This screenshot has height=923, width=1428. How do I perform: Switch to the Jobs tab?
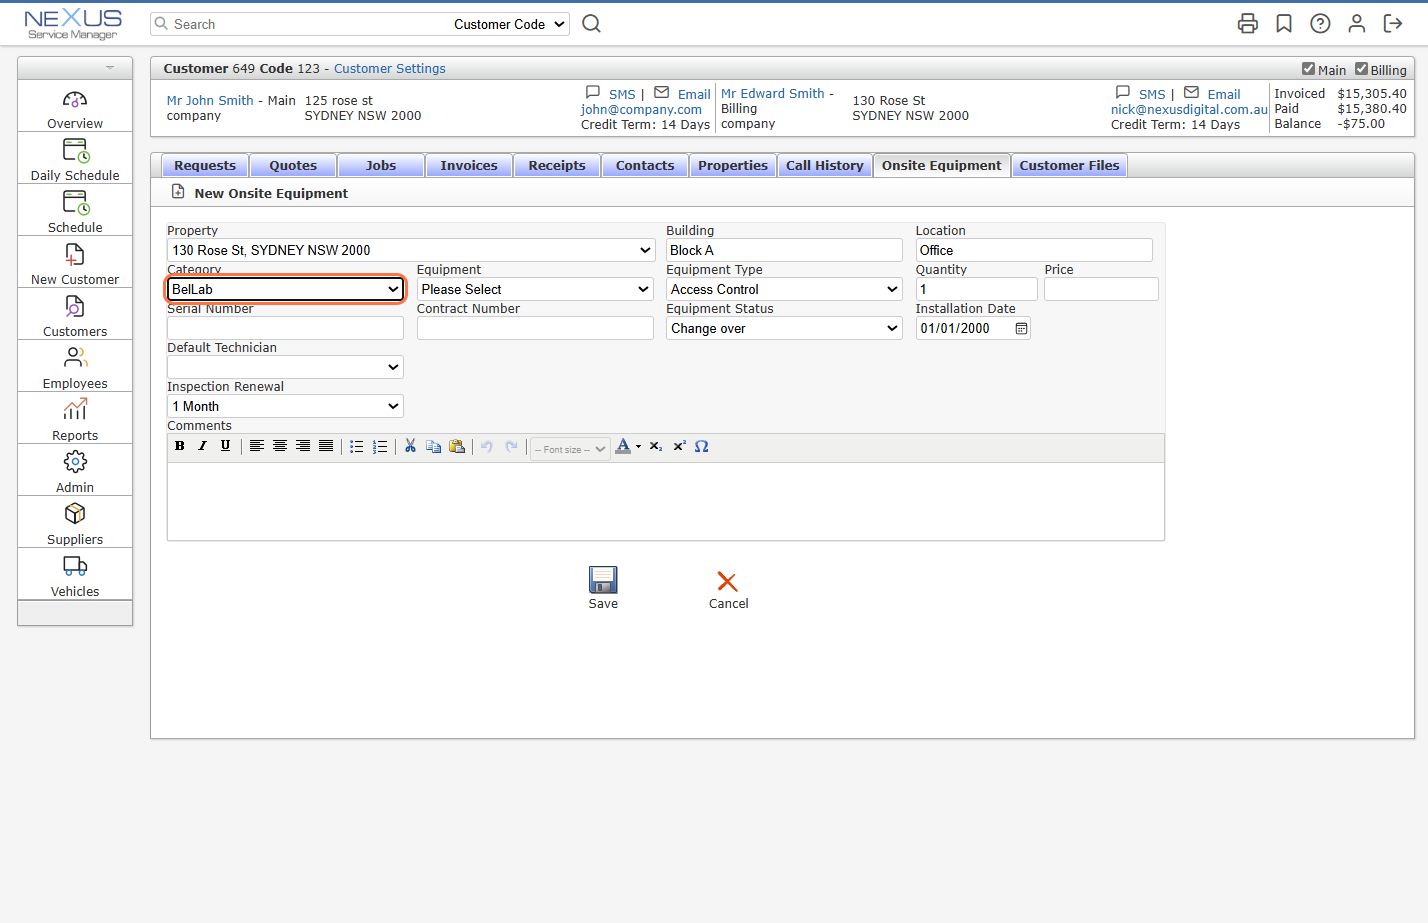381,165
